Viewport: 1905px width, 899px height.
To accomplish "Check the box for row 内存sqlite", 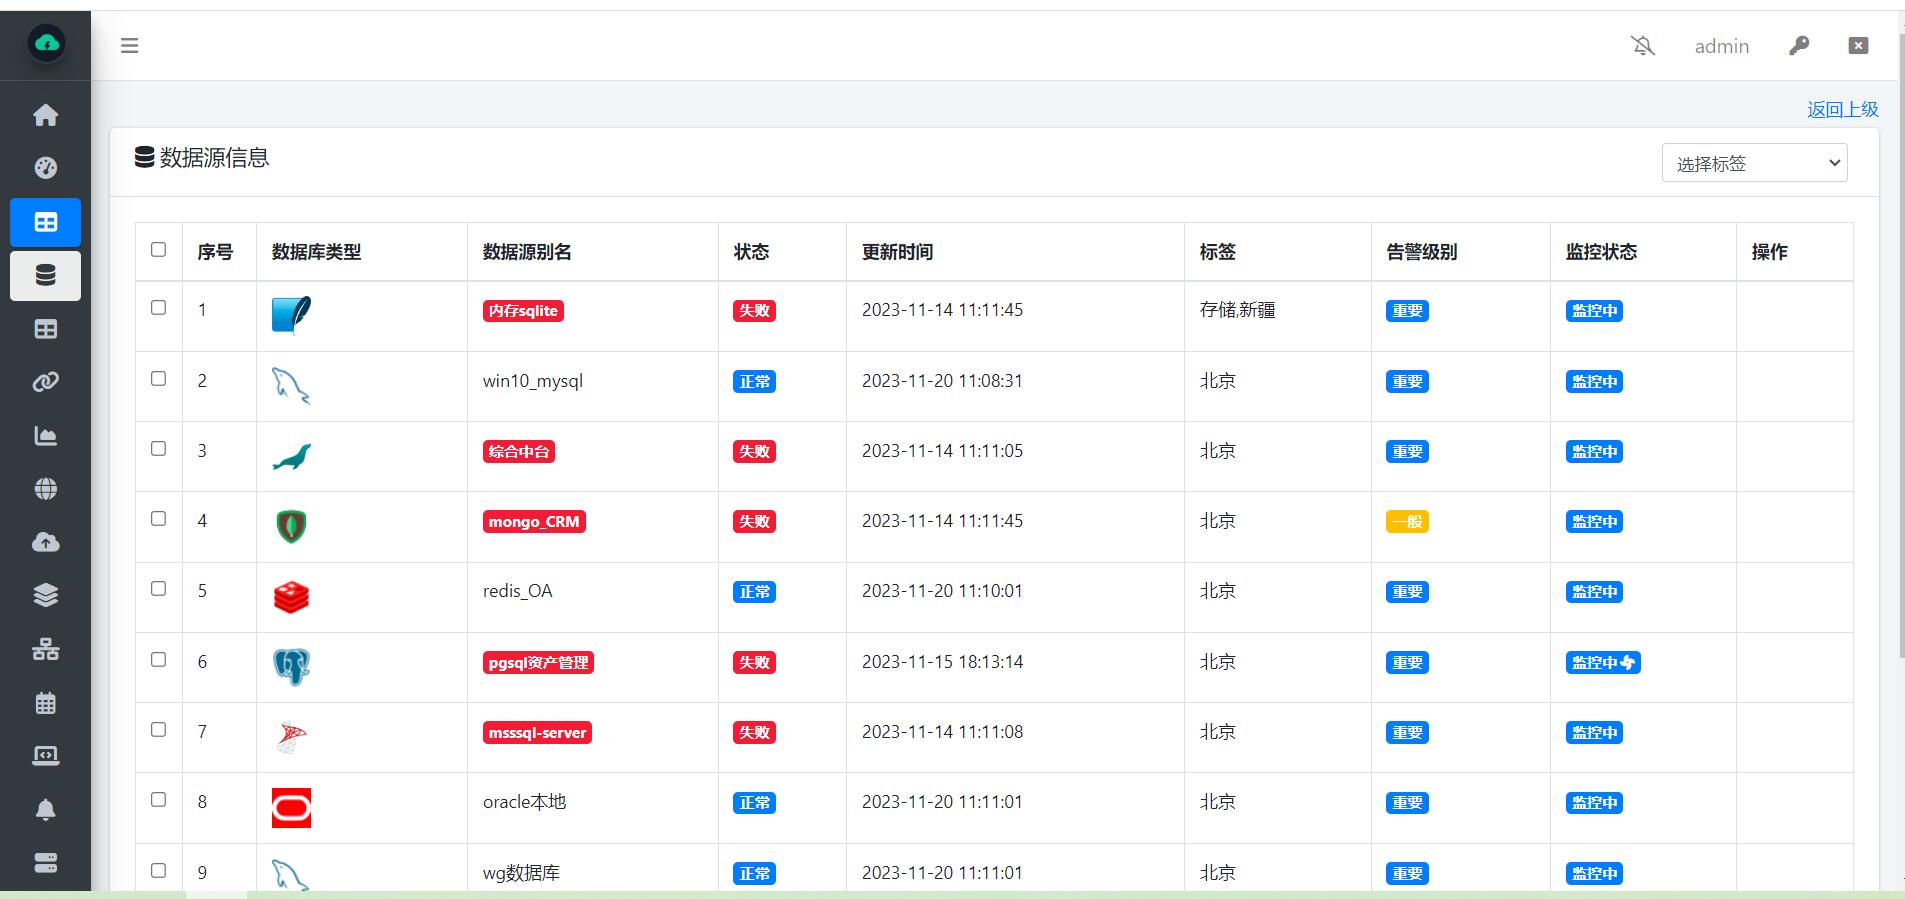I will click(x=158, y=308).
